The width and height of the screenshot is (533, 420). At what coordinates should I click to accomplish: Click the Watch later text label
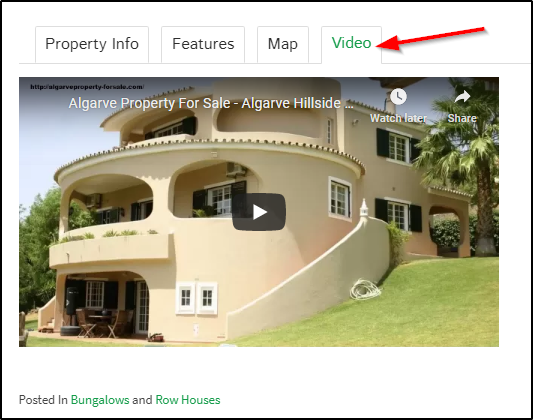pyautogui.click(x=398, y=118)
